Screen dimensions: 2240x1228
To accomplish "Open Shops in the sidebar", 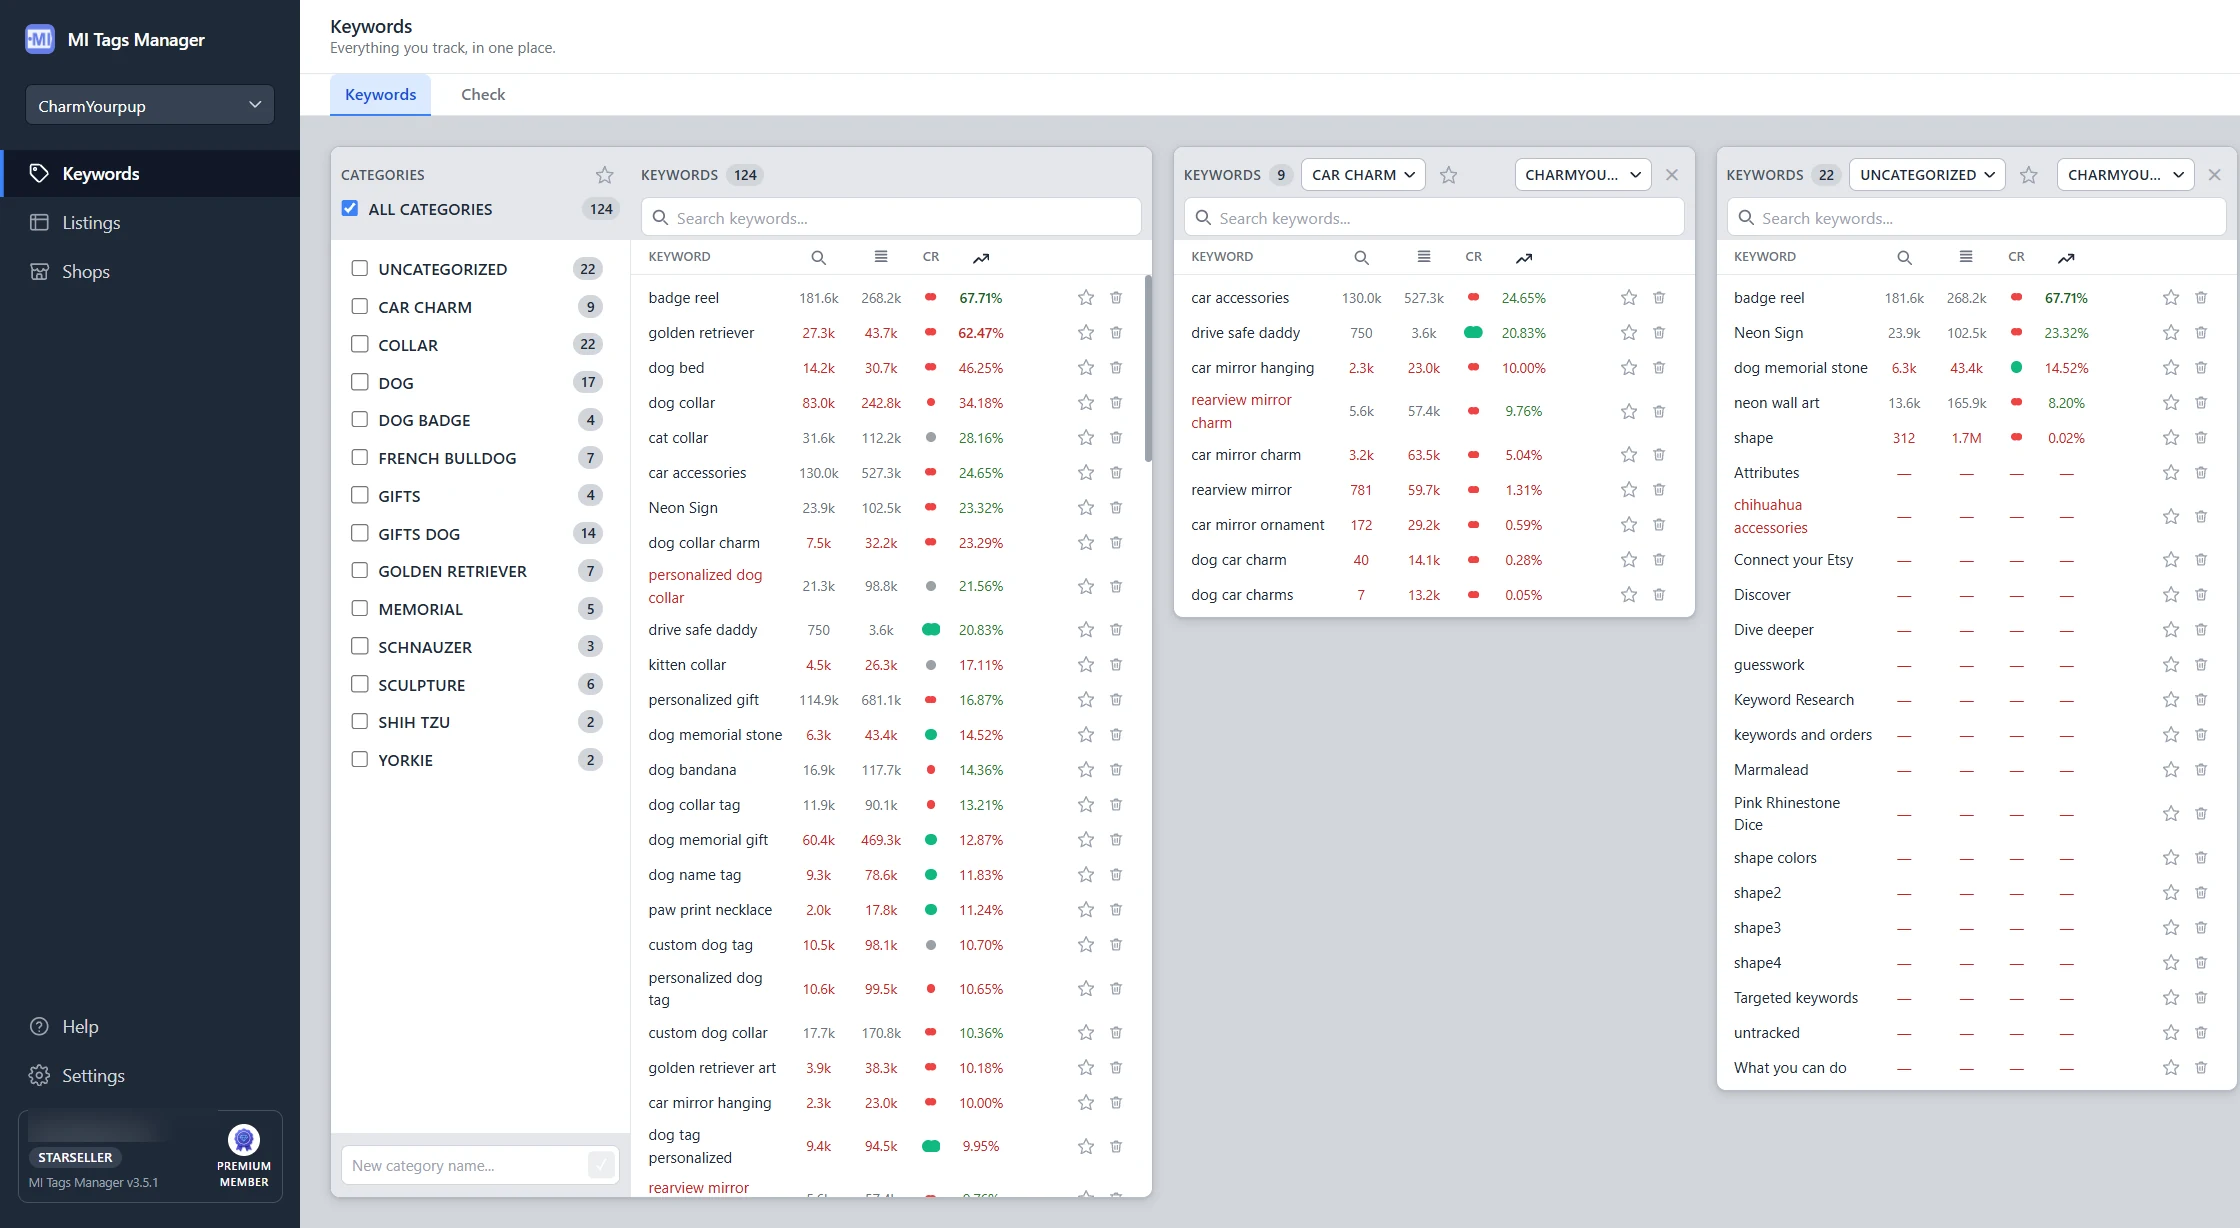I will [150, 272].
